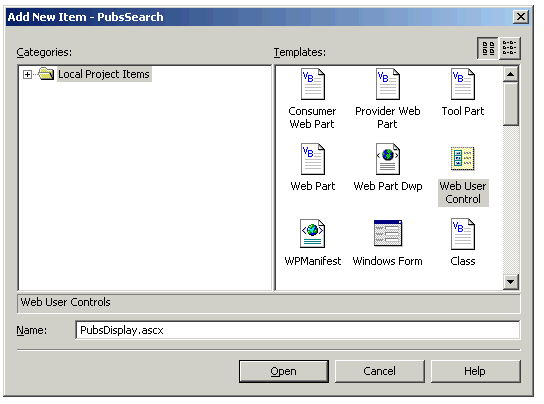Click the Open button
Viewport: 544px width, 404px height.
(283, 371)
